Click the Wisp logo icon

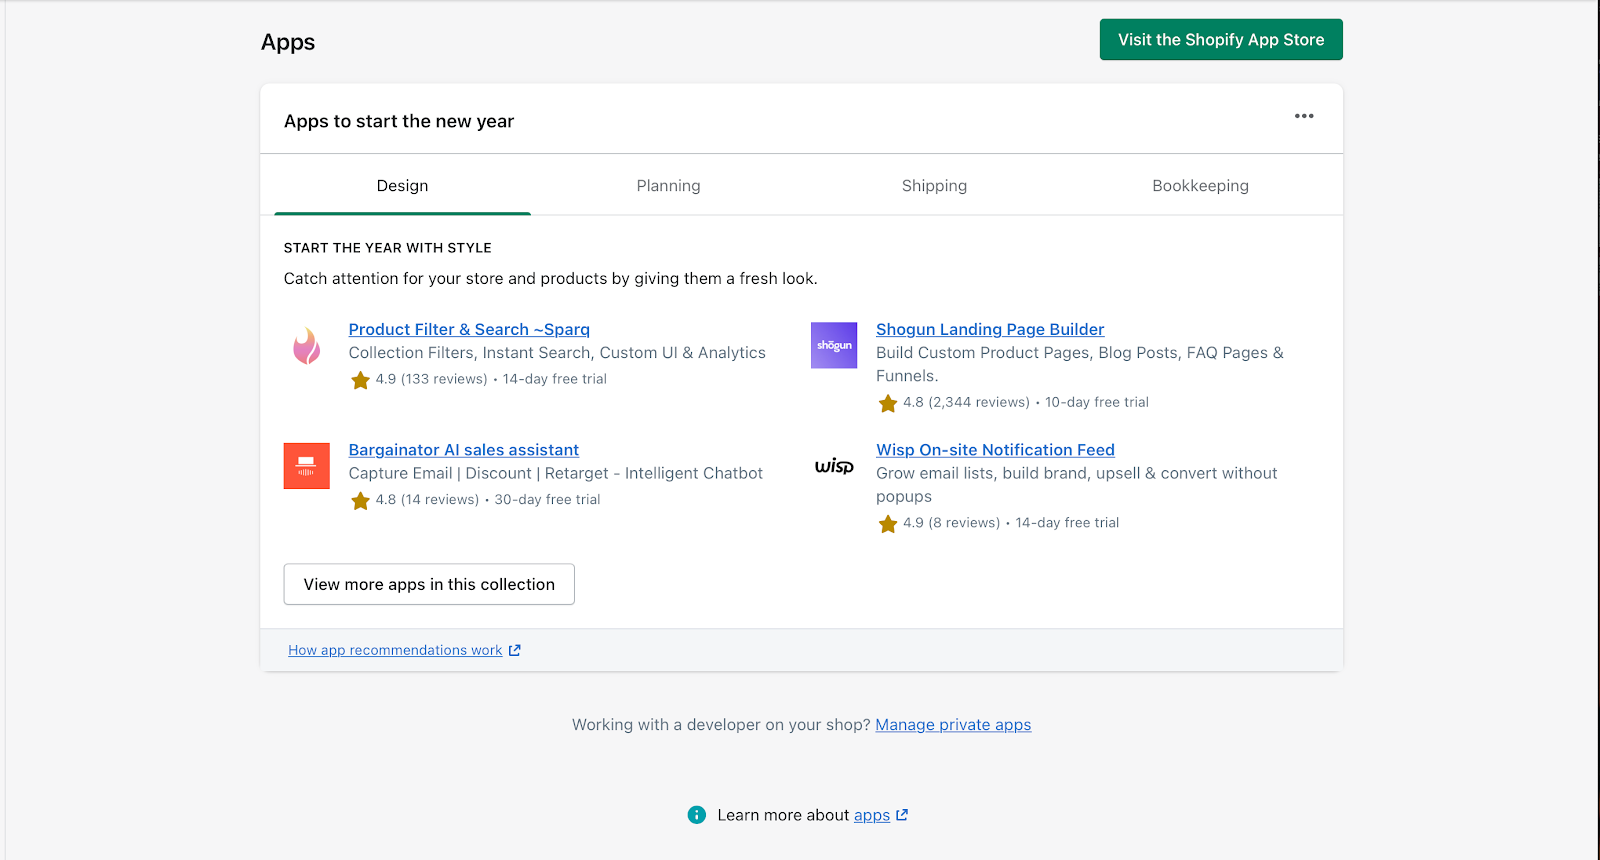834,466
